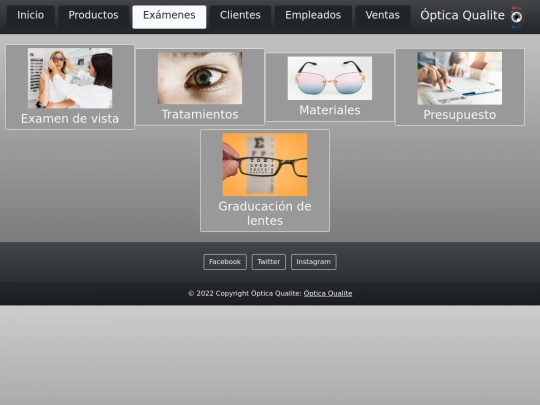The width and height of the screenshot is (540, 405).
Task: Open the Tratamientos eye image
Action: [200, 78]
